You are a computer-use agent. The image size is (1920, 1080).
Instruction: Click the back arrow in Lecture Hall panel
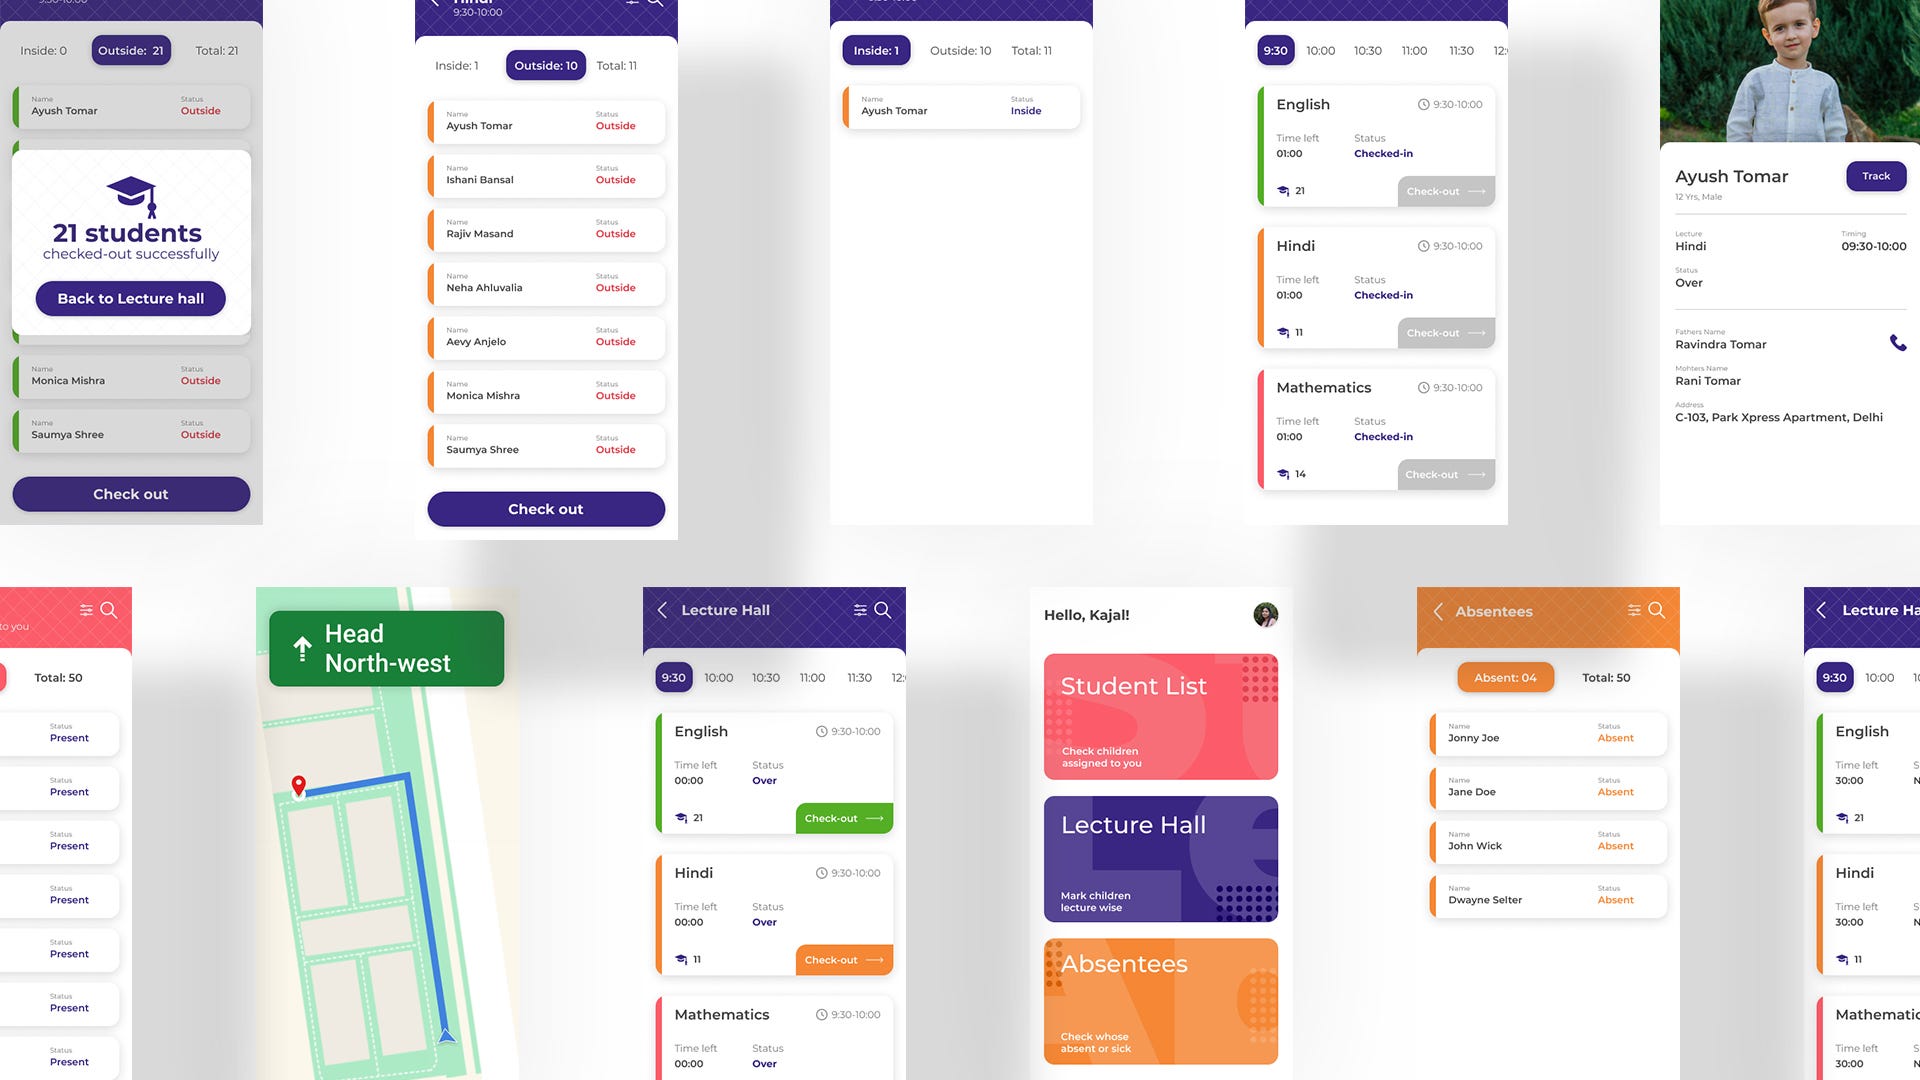click(x=662, y=608)
